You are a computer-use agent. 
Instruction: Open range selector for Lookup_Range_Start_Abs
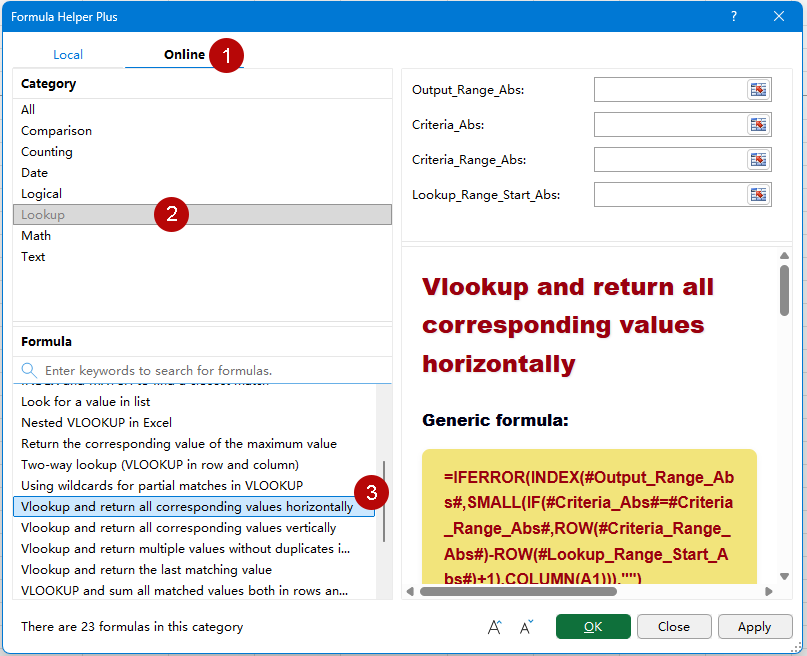tap(758, 195)
